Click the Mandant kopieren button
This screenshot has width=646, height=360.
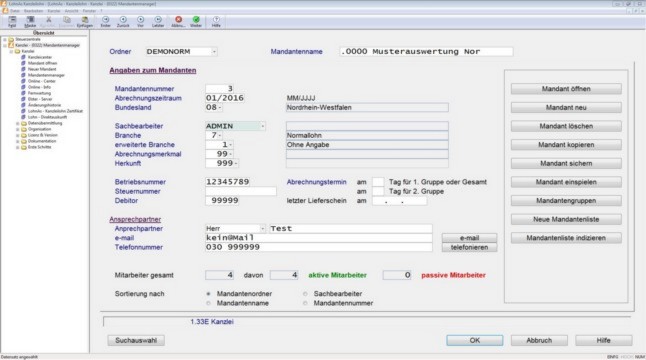pyautogui.click(x=566, y=145)
